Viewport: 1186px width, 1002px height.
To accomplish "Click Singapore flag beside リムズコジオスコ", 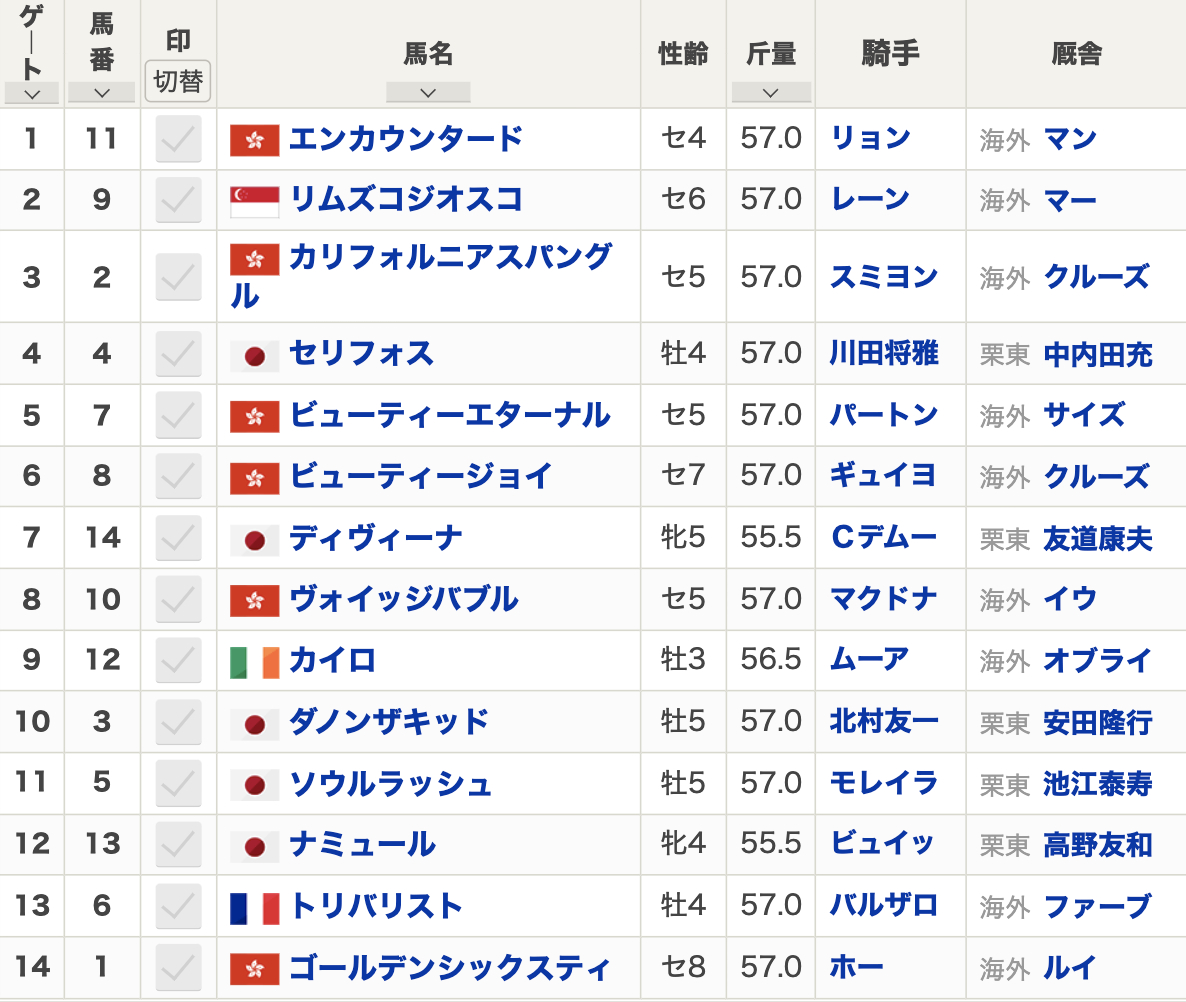I will (x=254, y=201).
